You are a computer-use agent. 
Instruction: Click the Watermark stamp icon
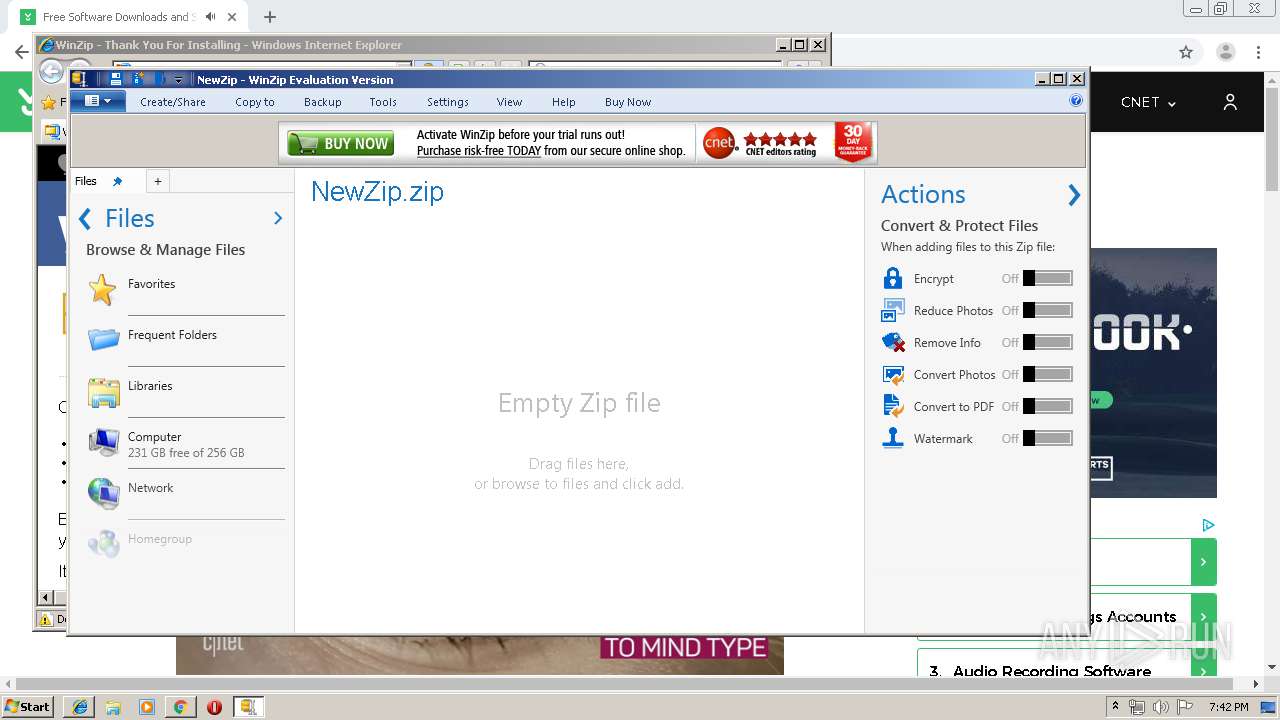coord(893,438)
